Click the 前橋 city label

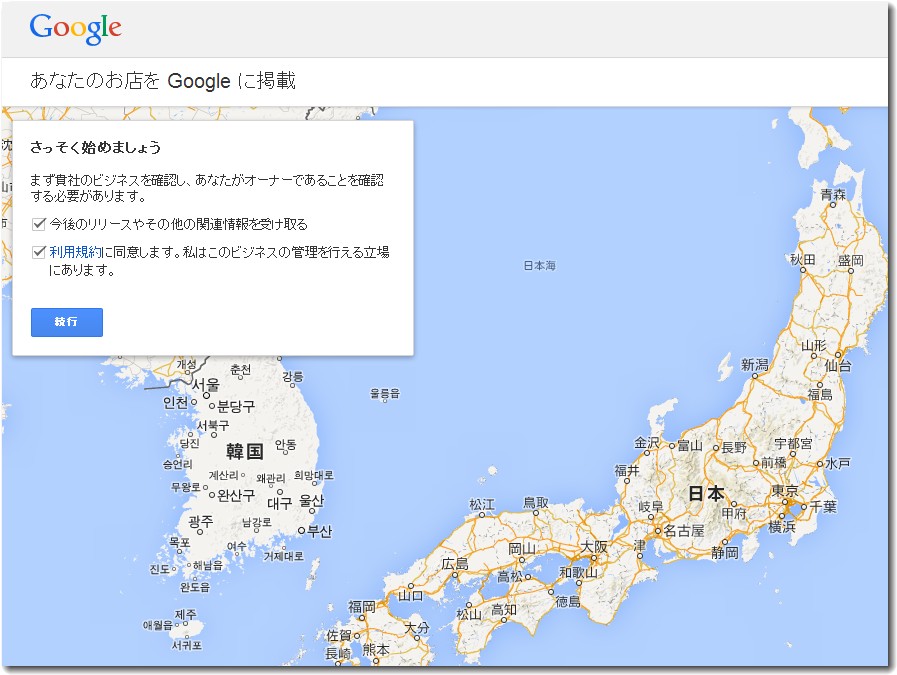point(773,462)
